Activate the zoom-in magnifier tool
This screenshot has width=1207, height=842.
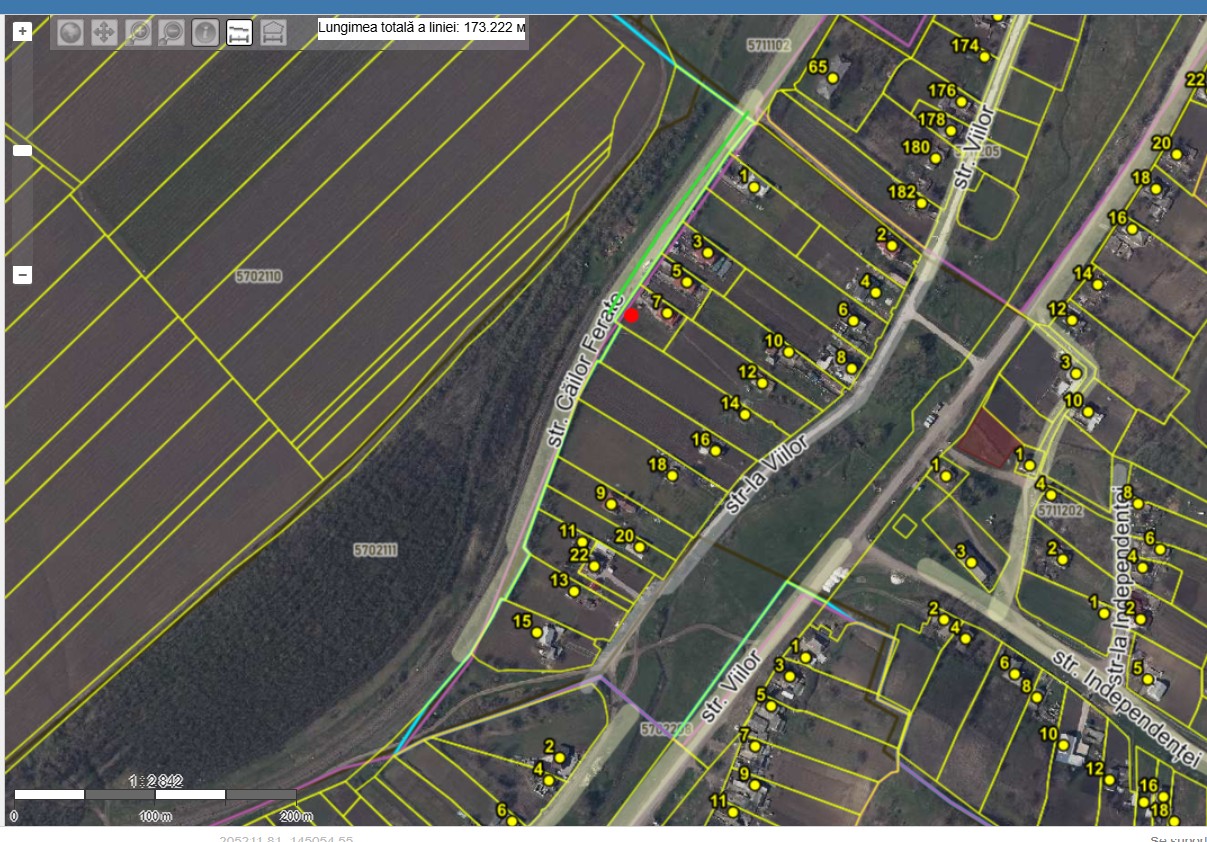tap(137, 33)
